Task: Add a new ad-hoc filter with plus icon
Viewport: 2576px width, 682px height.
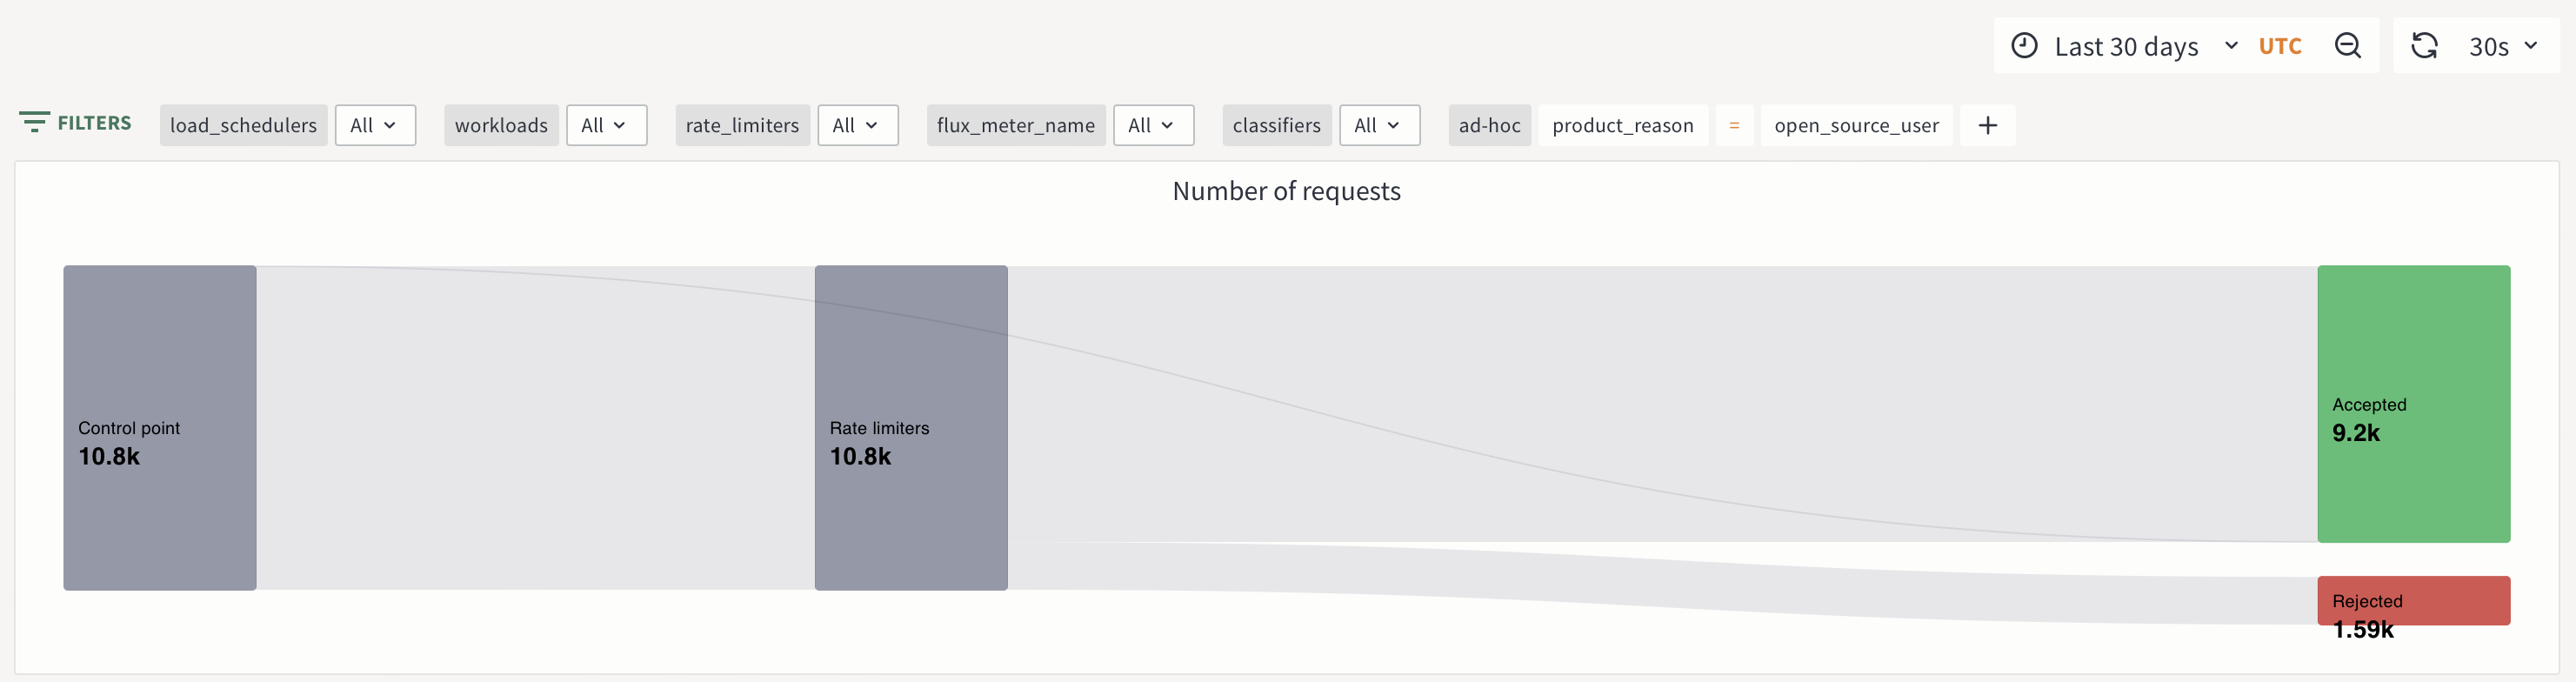Action: click(1987, 125)
